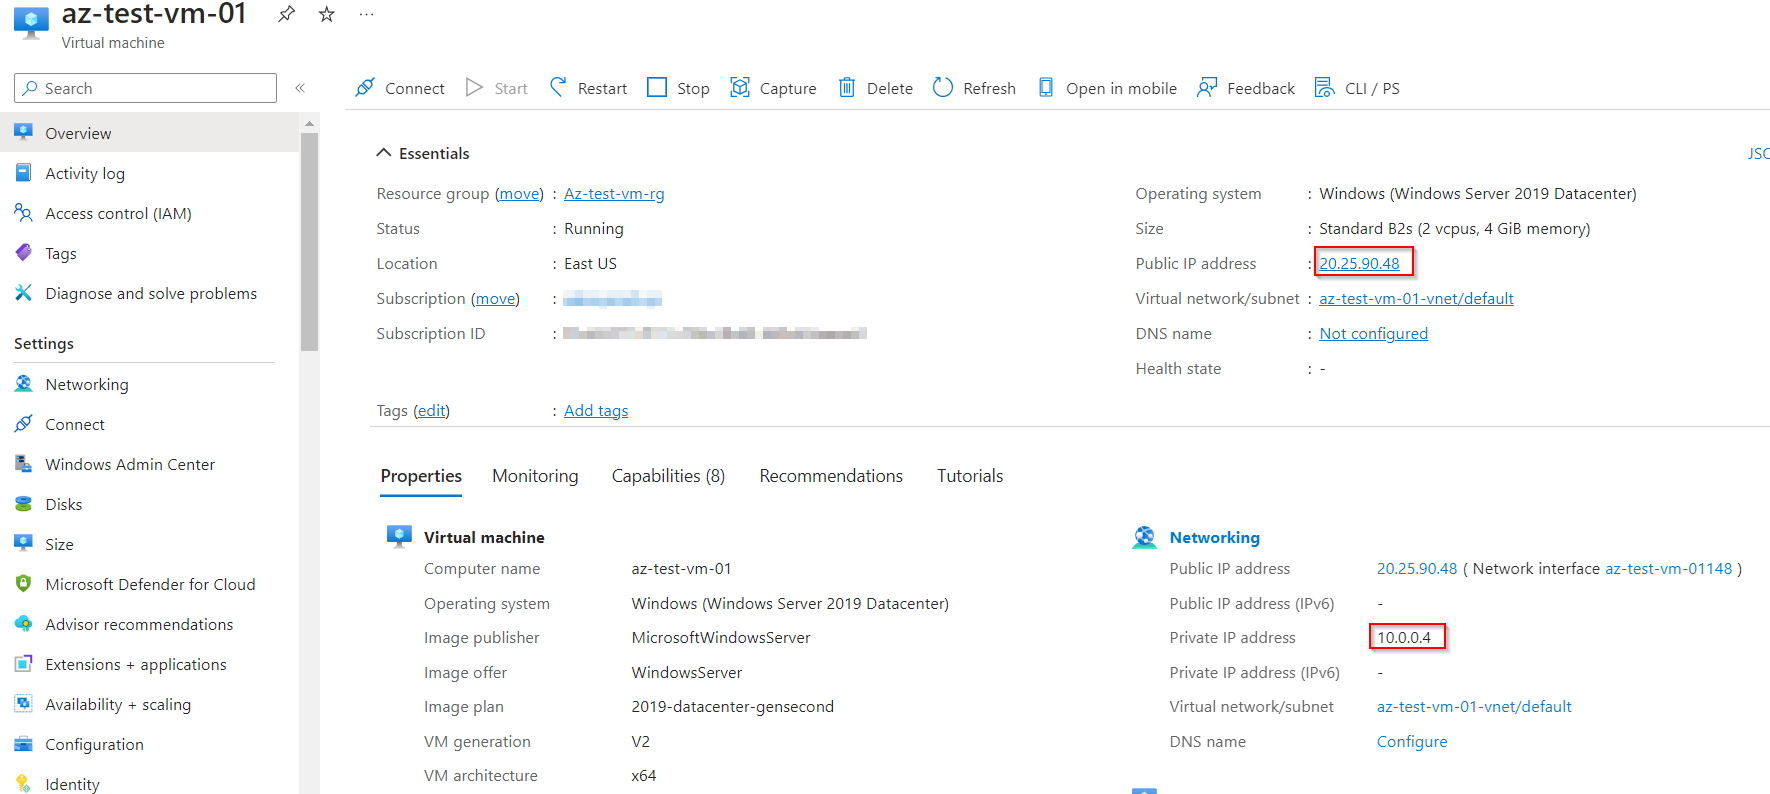Open the Networking heading in Properties
The width and height of the screenshot is (1770, 794).
pyautogui.click(x=1214, y=538)
